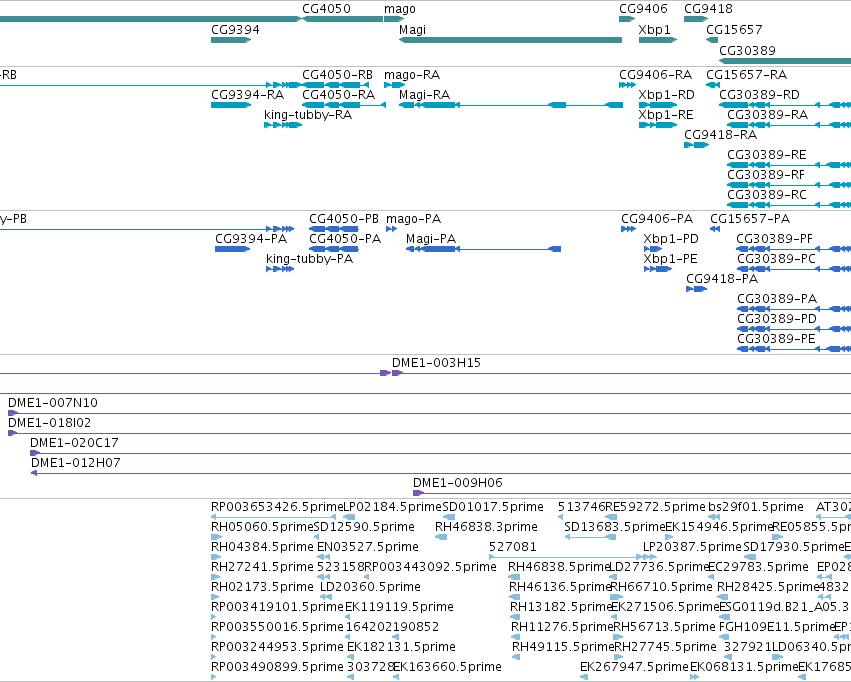Screen dimensions: 851x682
Task: Click the CG9394 gene bar in top track
Action: coord(231,40)
